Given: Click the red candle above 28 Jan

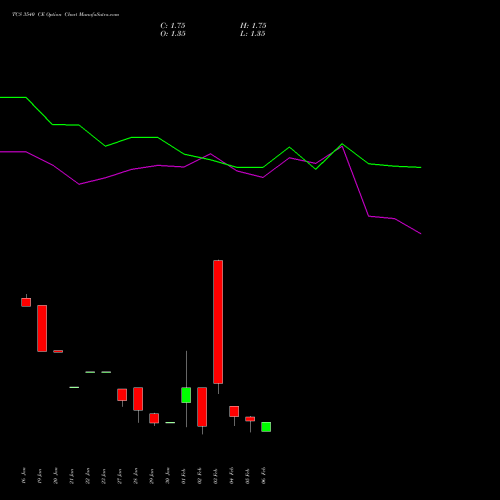Looking at the screenshot, I should pyautogui.click(x=138, y=399).
